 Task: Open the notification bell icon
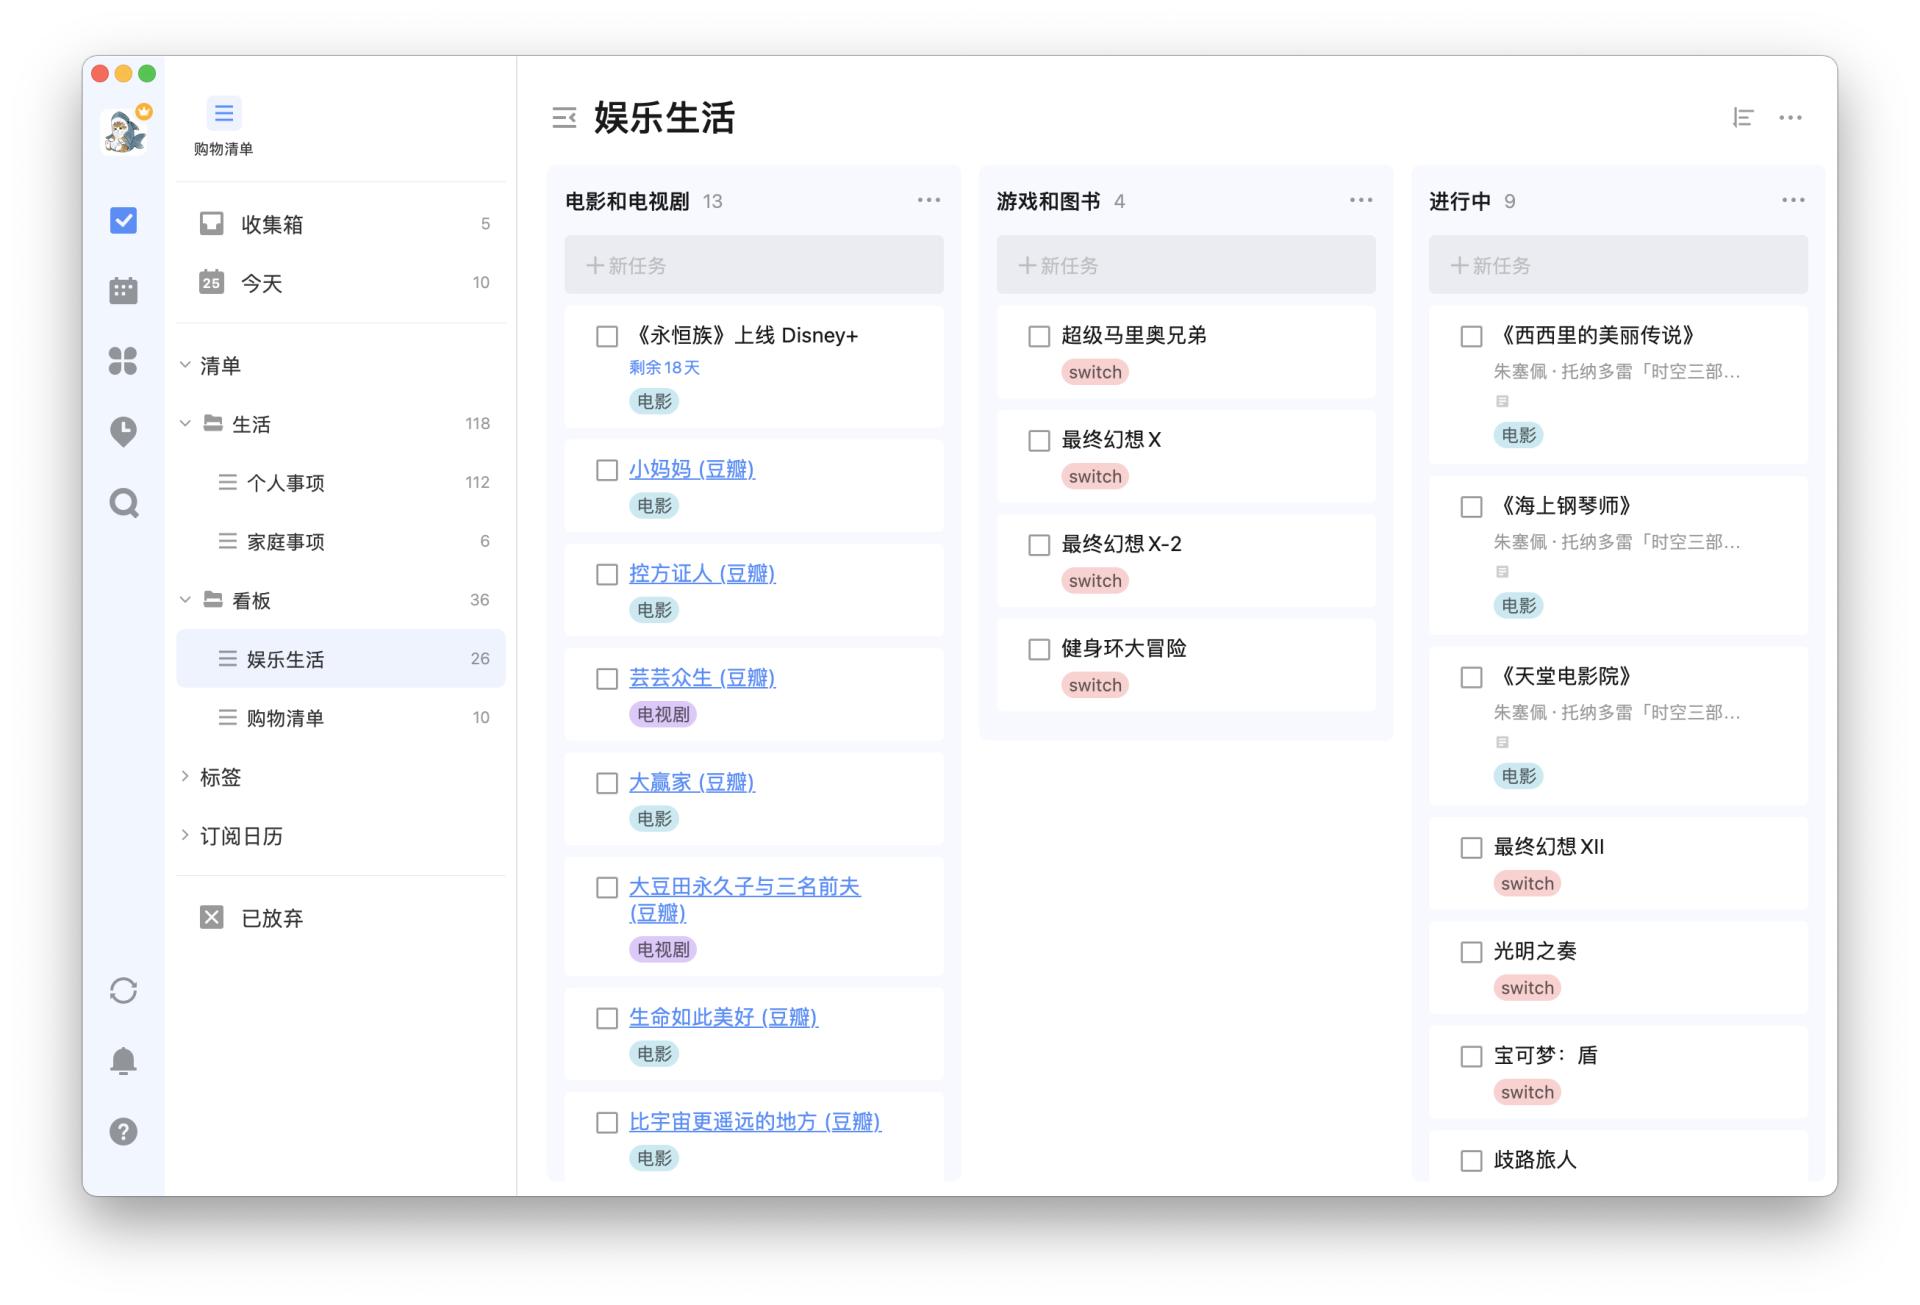click(x=122, y=1061)
